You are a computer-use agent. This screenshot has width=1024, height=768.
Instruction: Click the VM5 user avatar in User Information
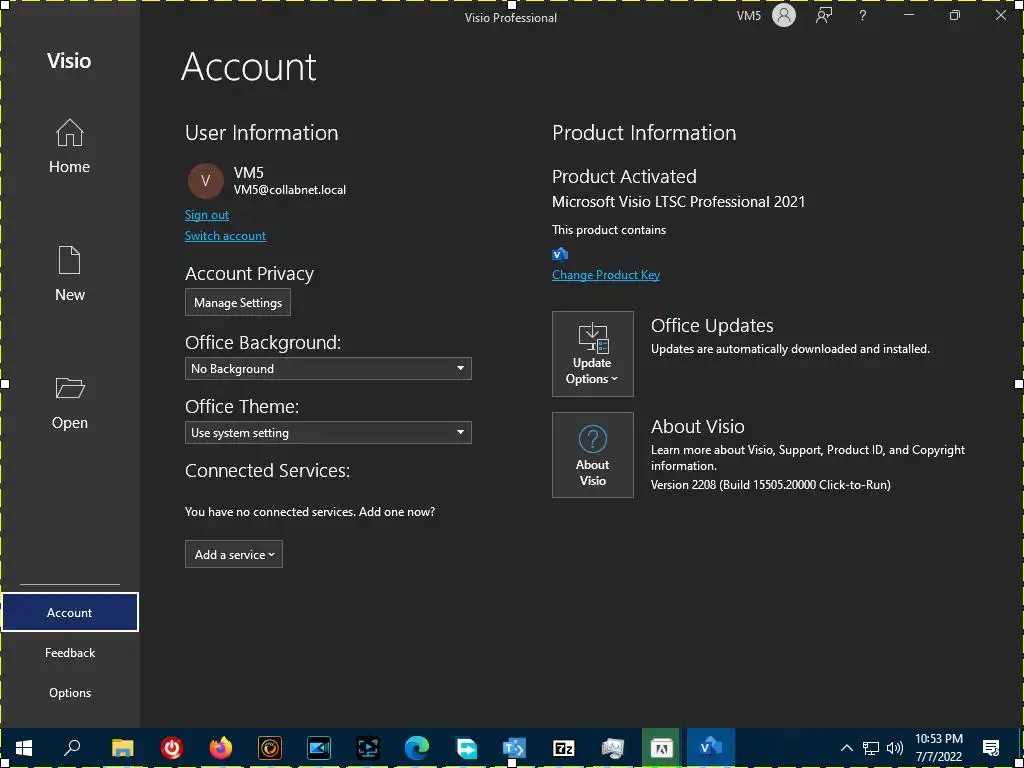point(206,181)
